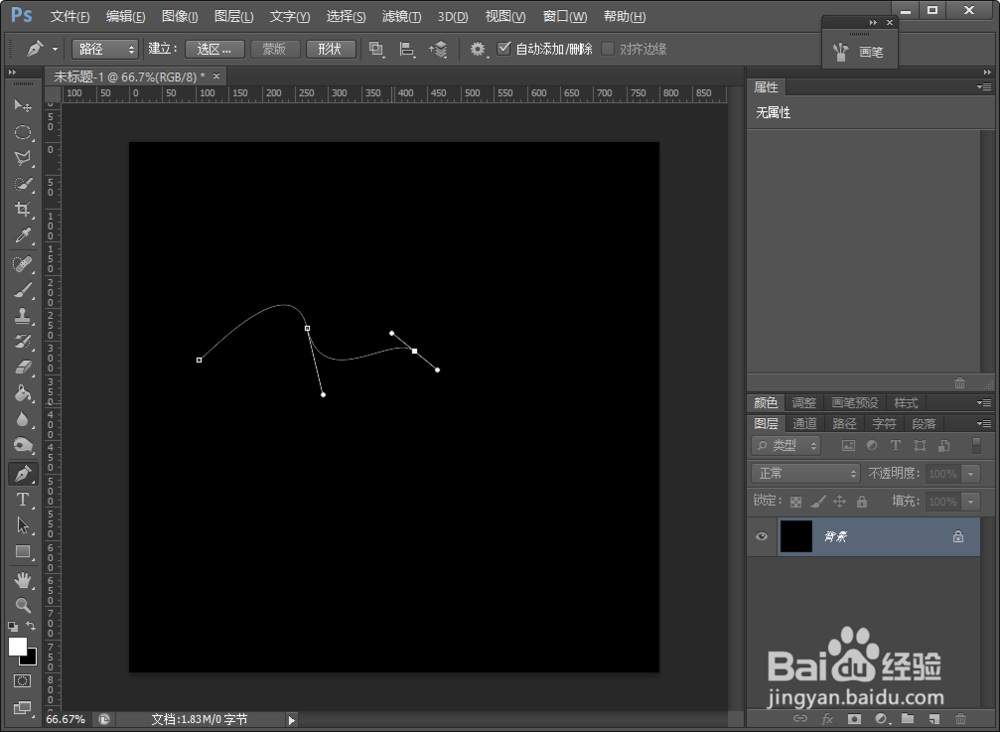Select the Quick Selection tool
Image resolution: width=1000 pixels, height=732 pixels.
23,184
